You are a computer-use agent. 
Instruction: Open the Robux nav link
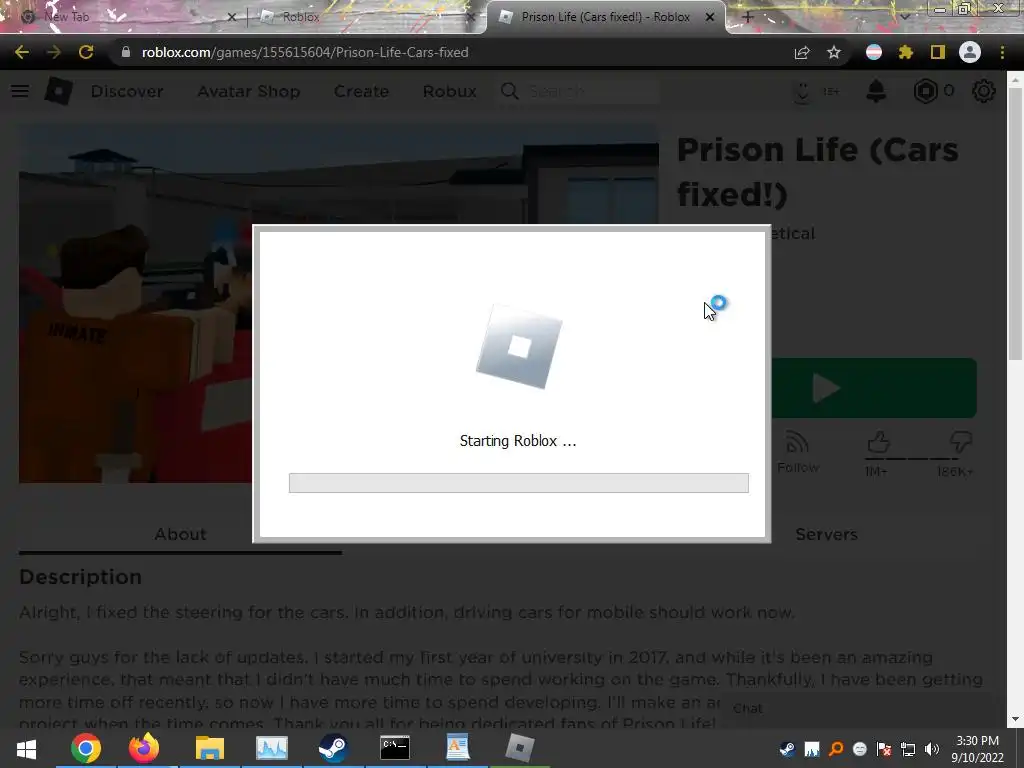pos(449,91)
